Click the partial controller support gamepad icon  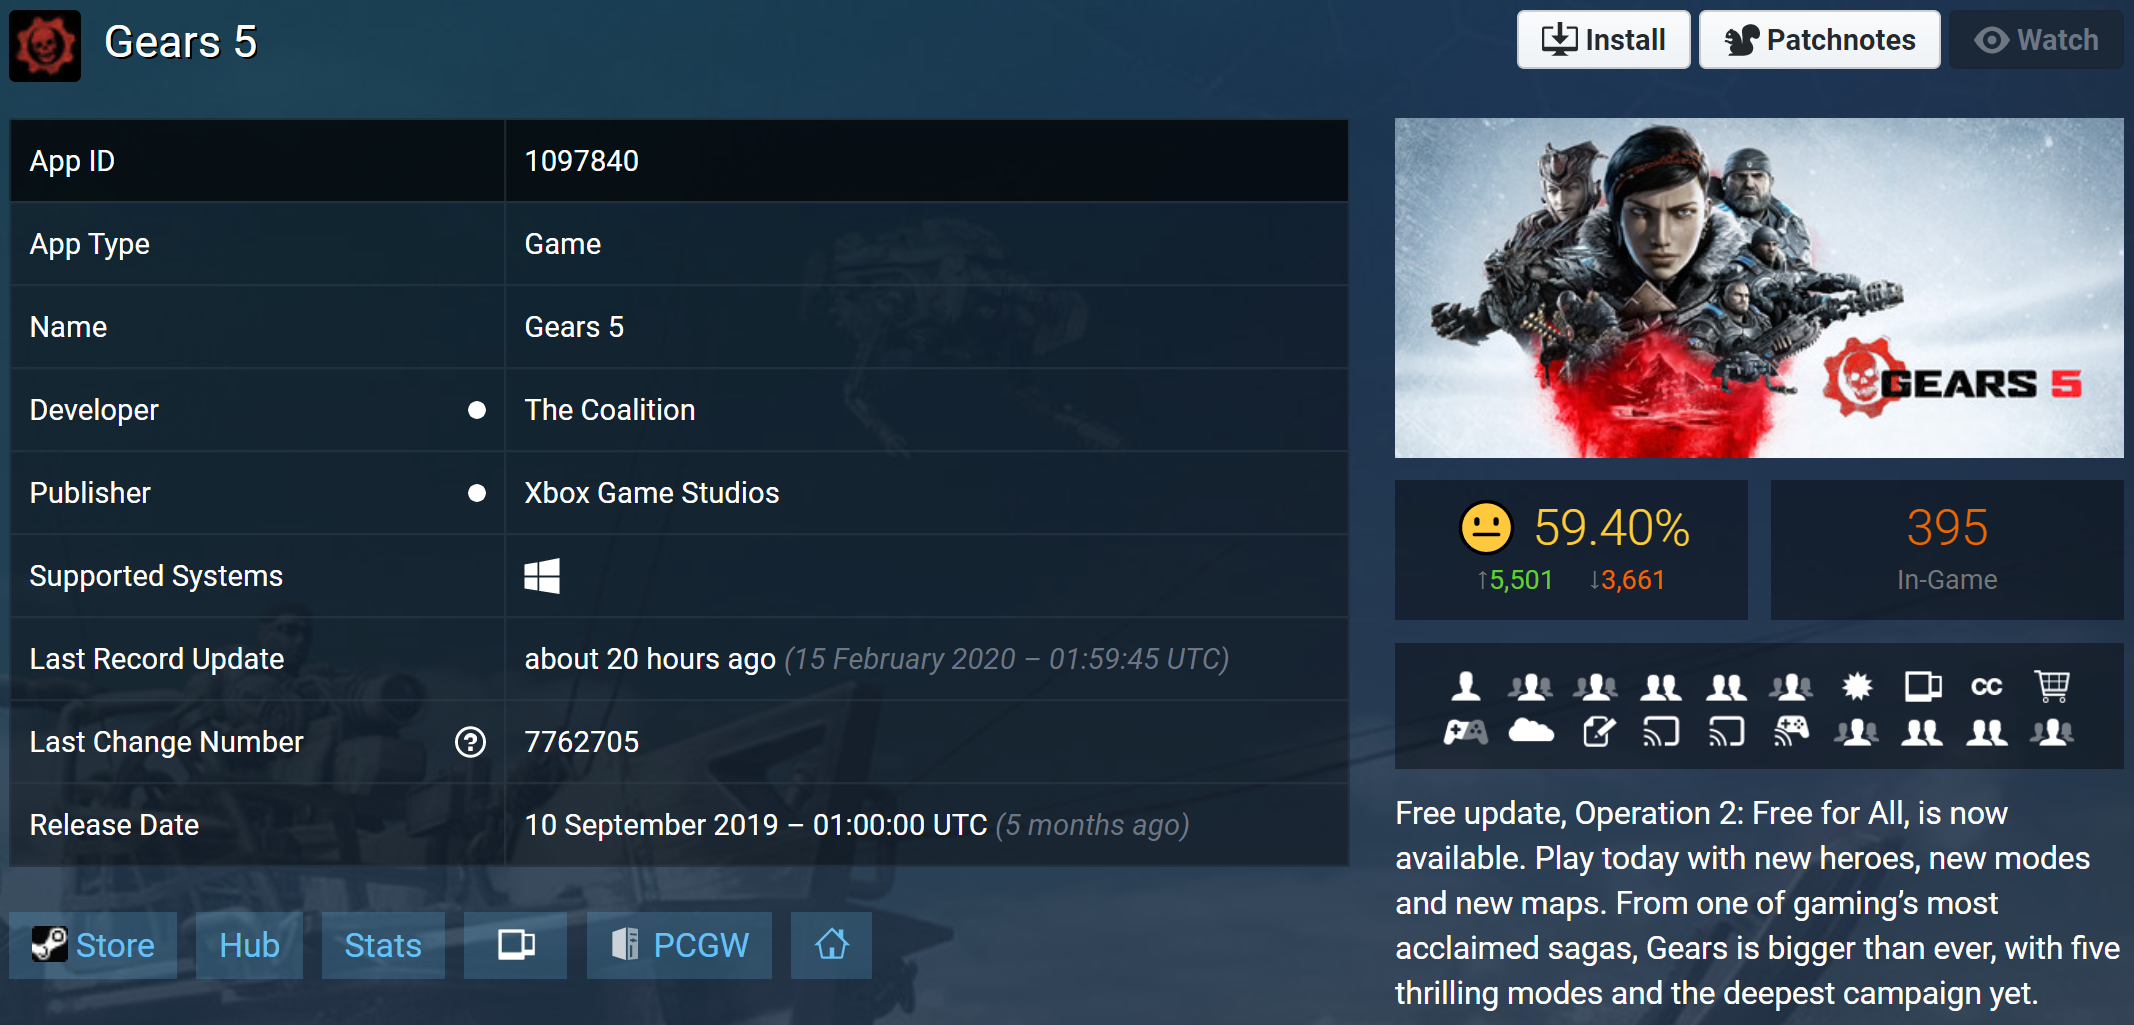(1466, 732)
